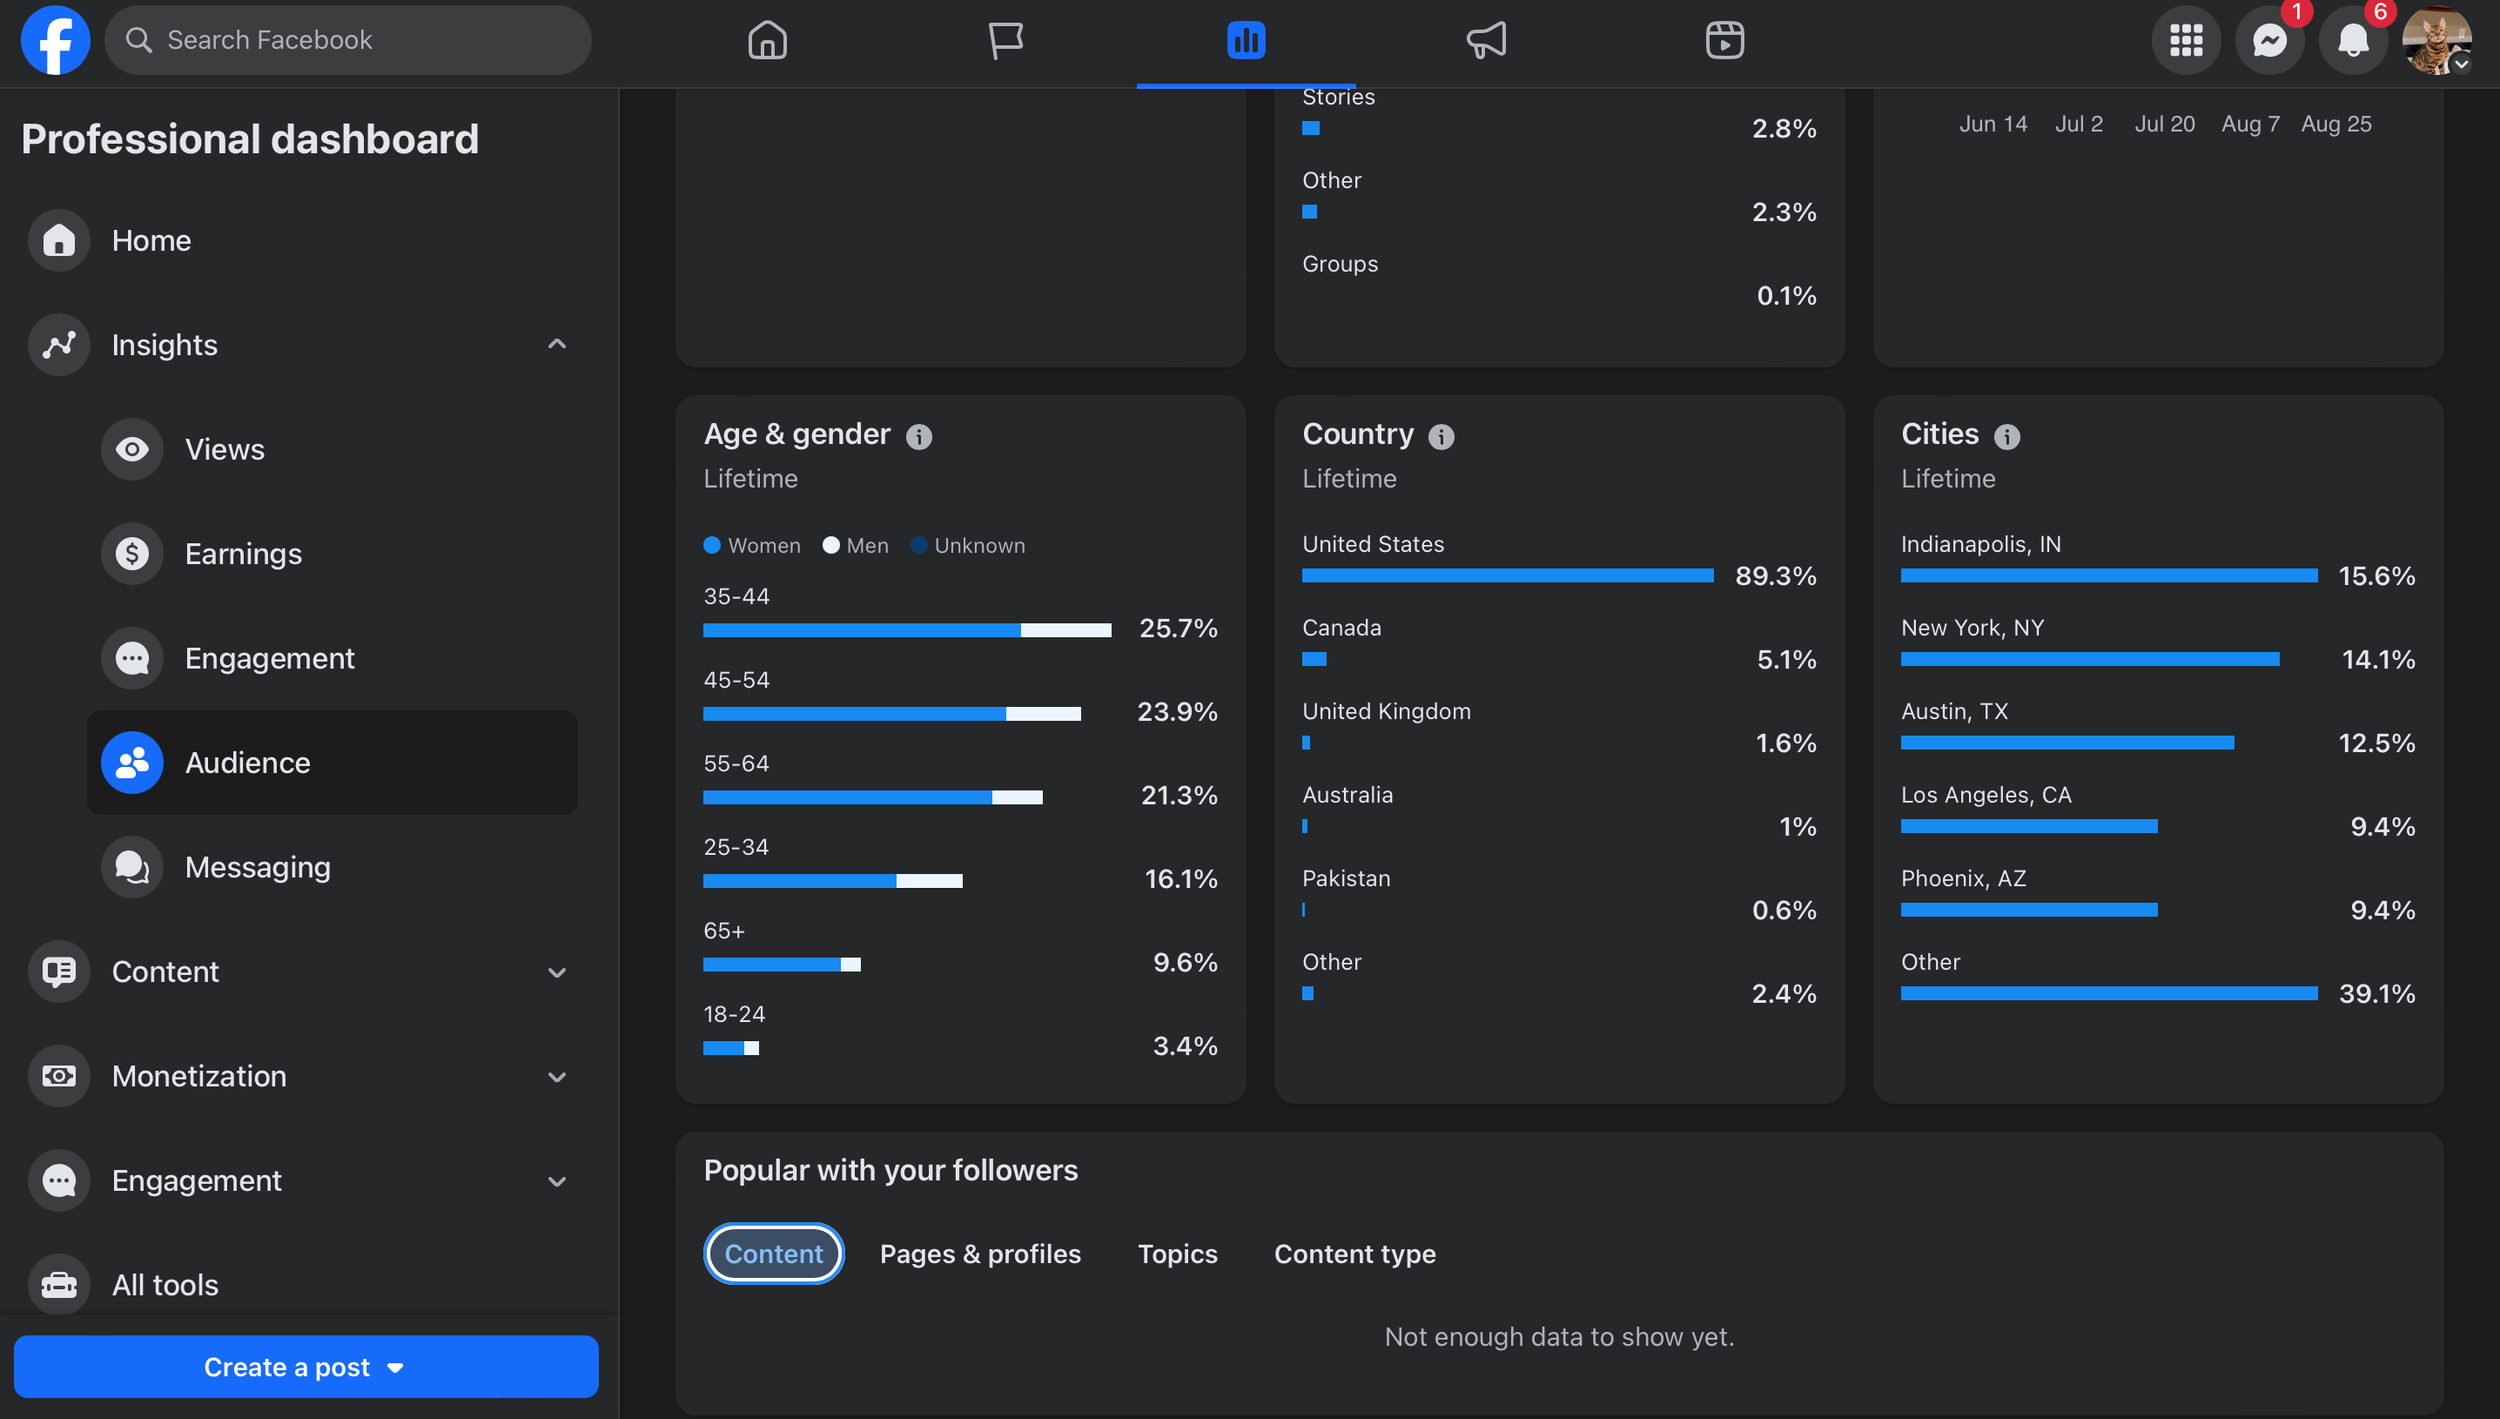Toggle the Men legend item
This screenshot has width=2500, height=1419.
pos(856,546)
